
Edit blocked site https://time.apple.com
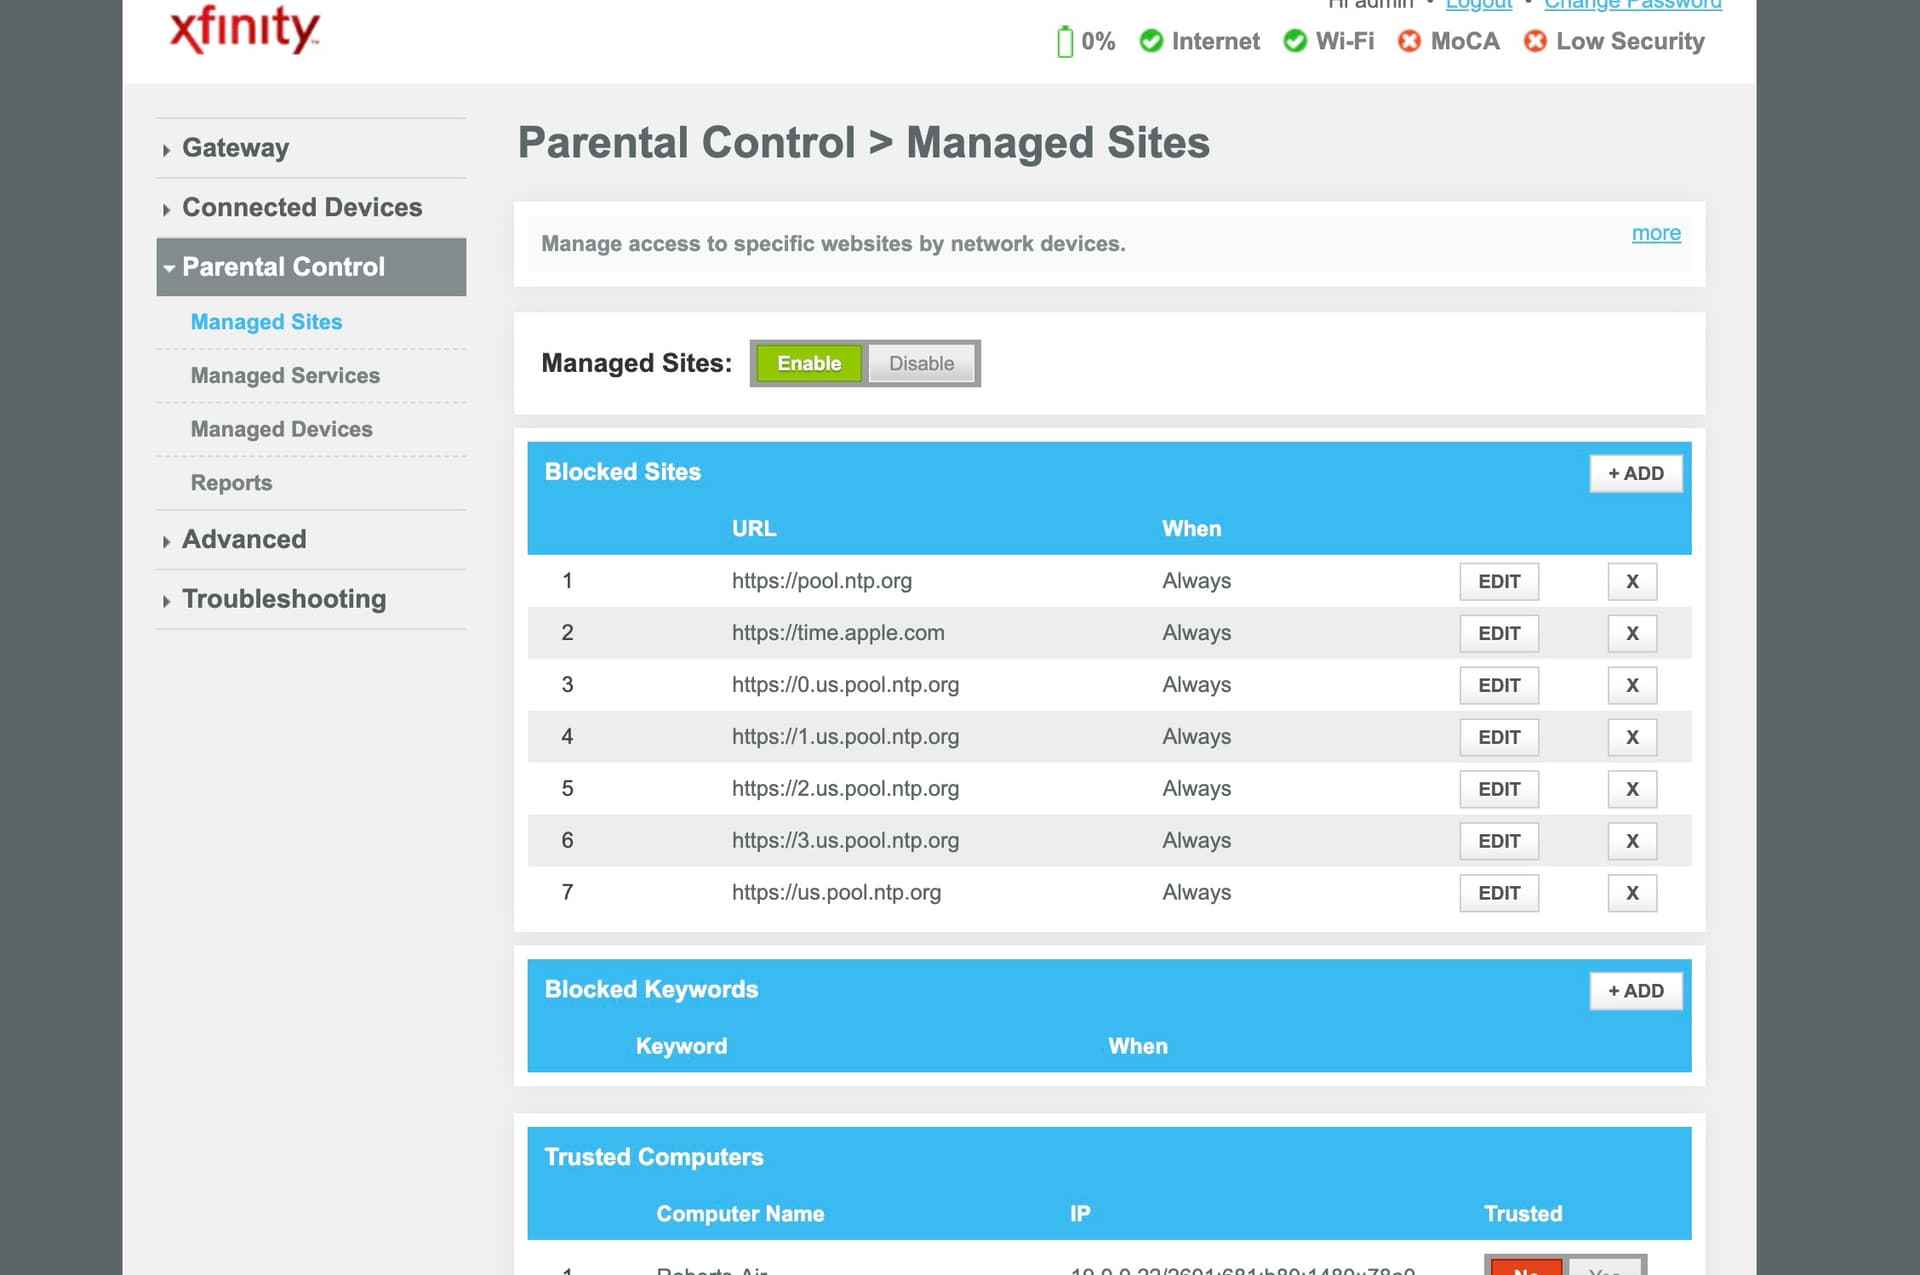coord(1499,633)
